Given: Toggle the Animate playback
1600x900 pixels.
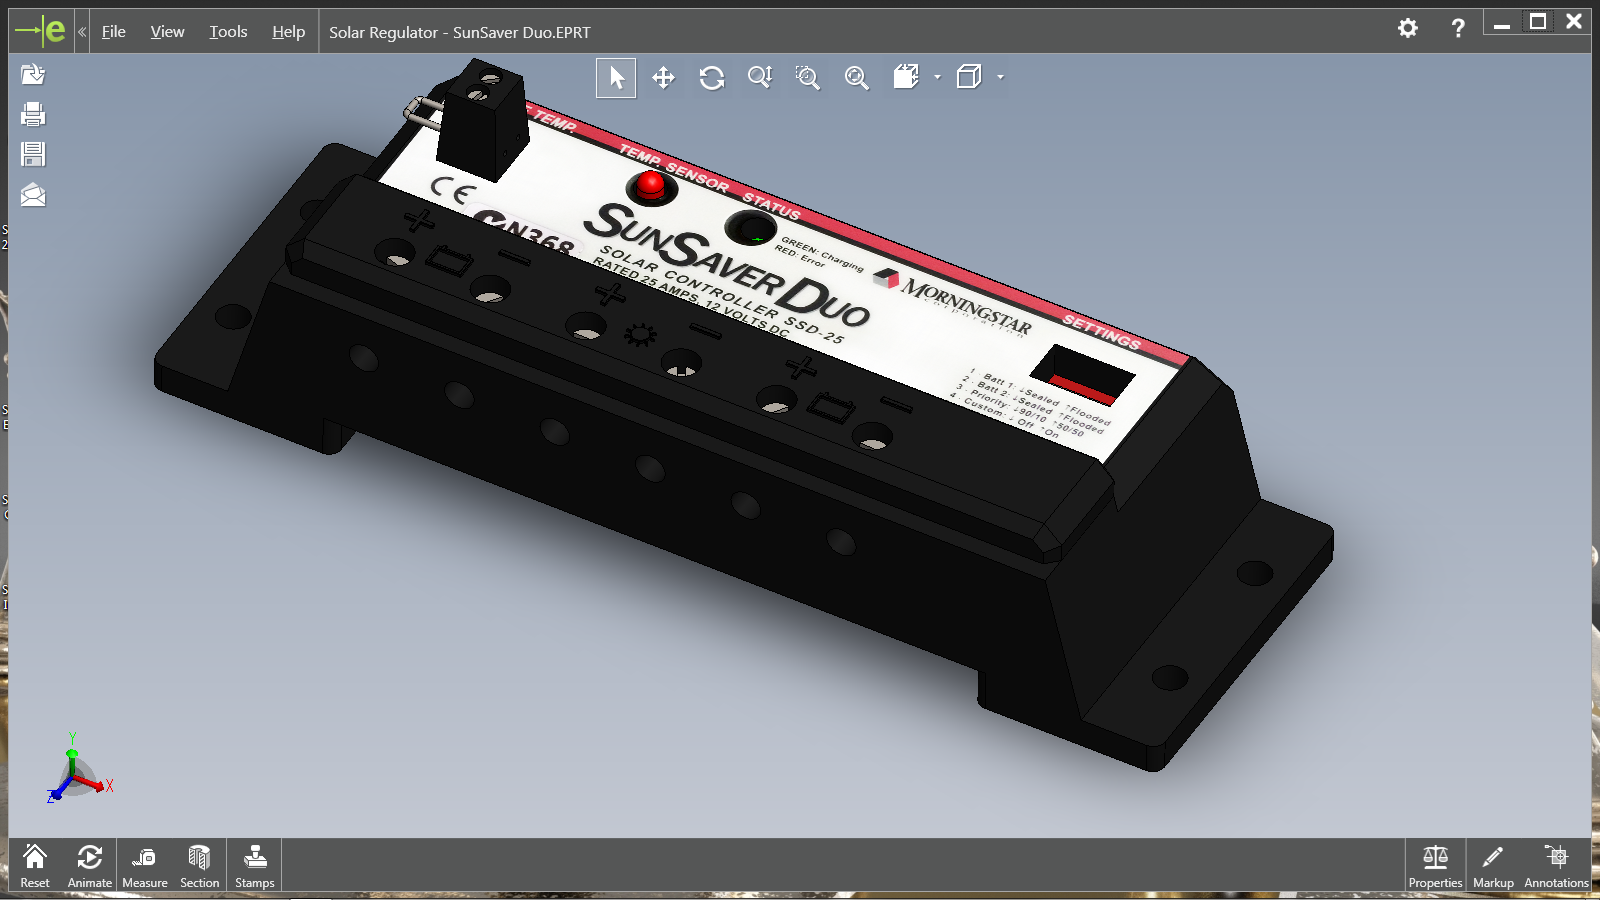Looking at the screenshot, I should [x=90, y=865].
